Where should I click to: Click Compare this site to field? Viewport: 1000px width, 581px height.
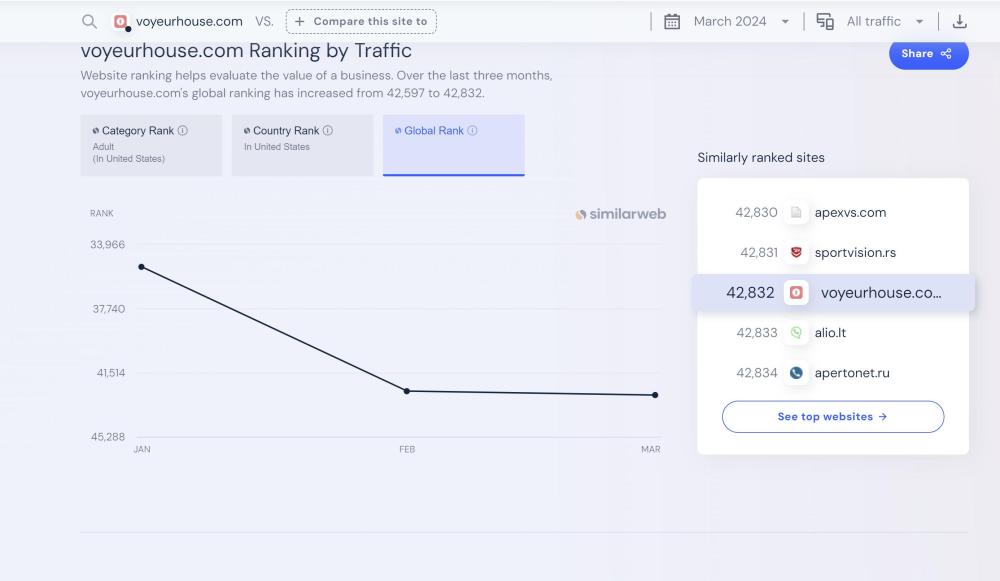coord(361,21)
